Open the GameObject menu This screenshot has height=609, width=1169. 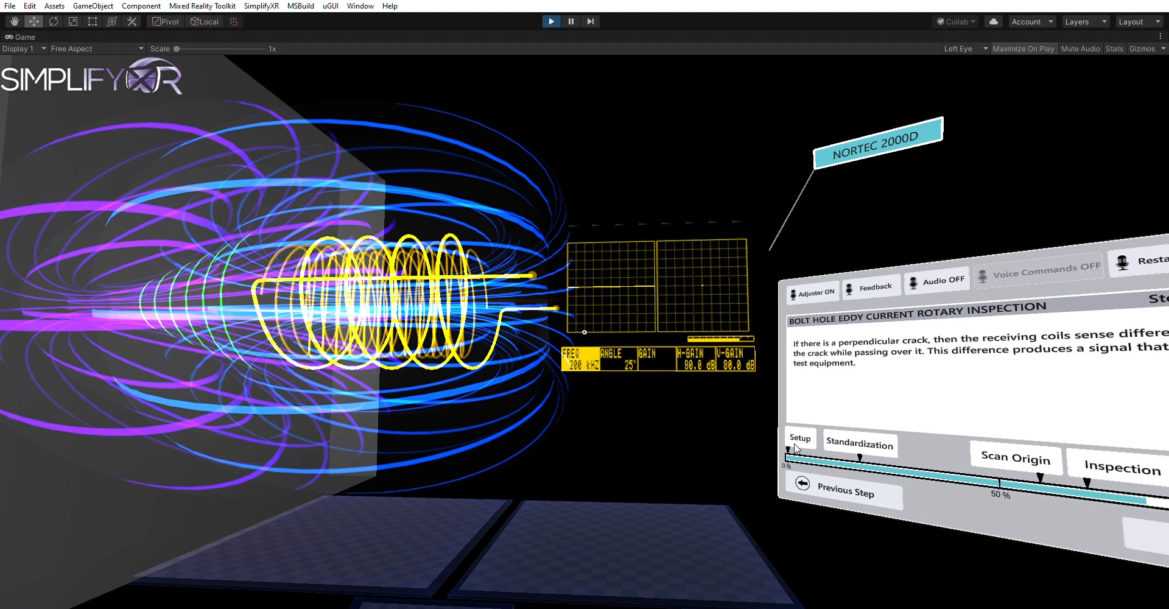[x=93, y=6]
